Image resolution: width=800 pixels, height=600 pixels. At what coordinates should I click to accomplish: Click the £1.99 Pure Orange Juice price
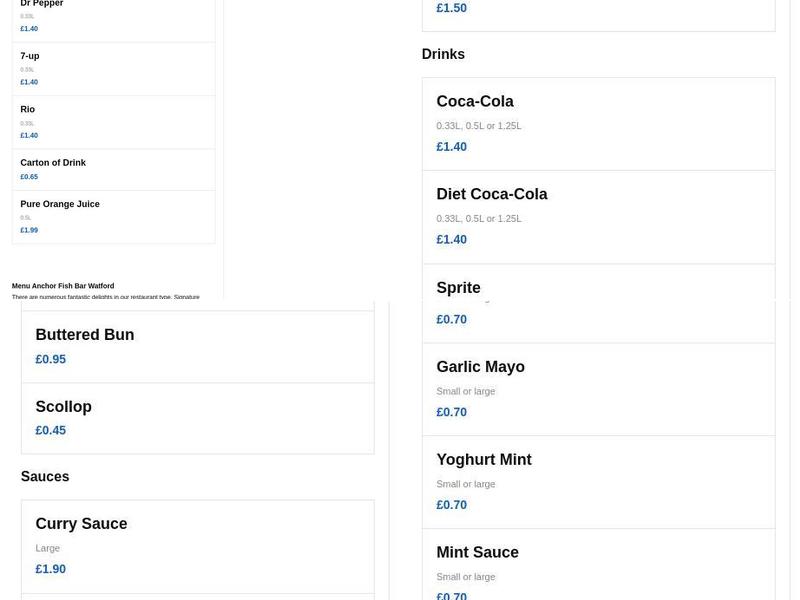(x=29, y=230)
